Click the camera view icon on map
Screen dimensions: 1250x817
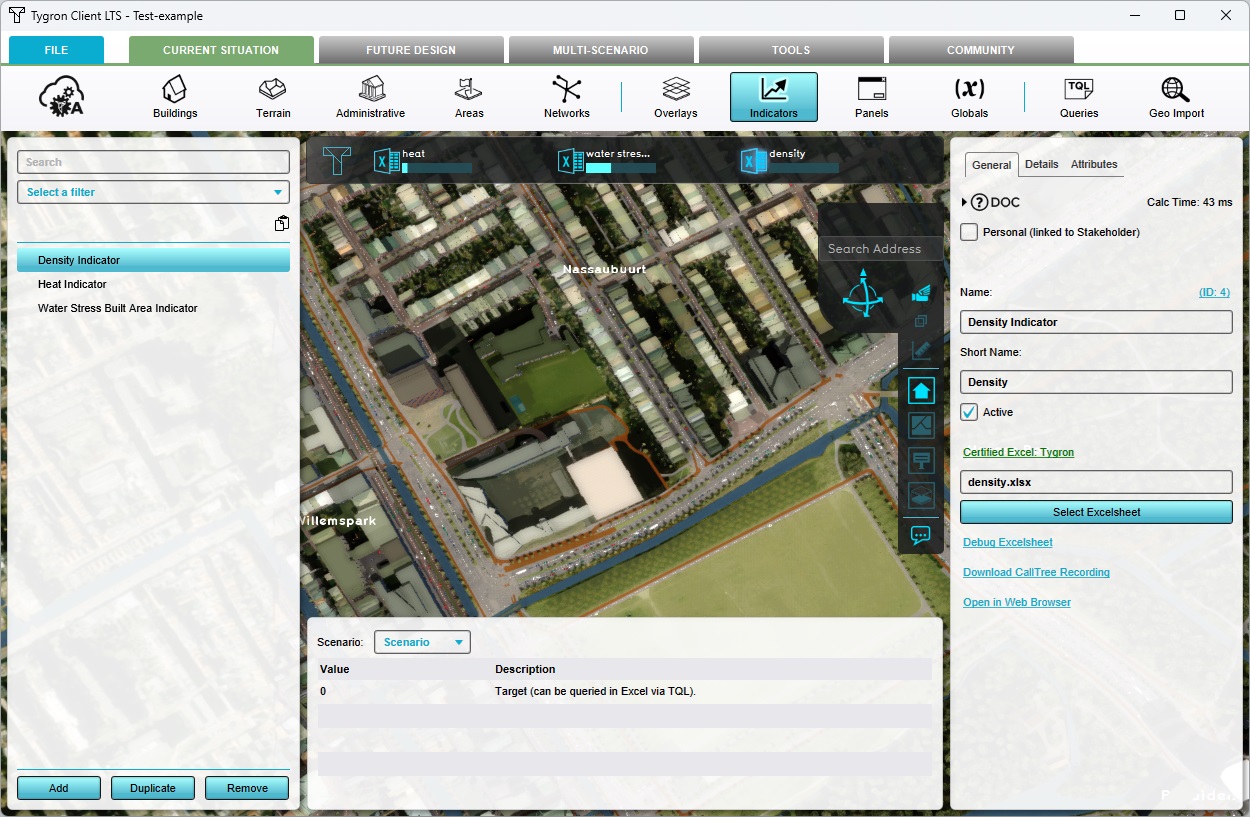point(921,293)
